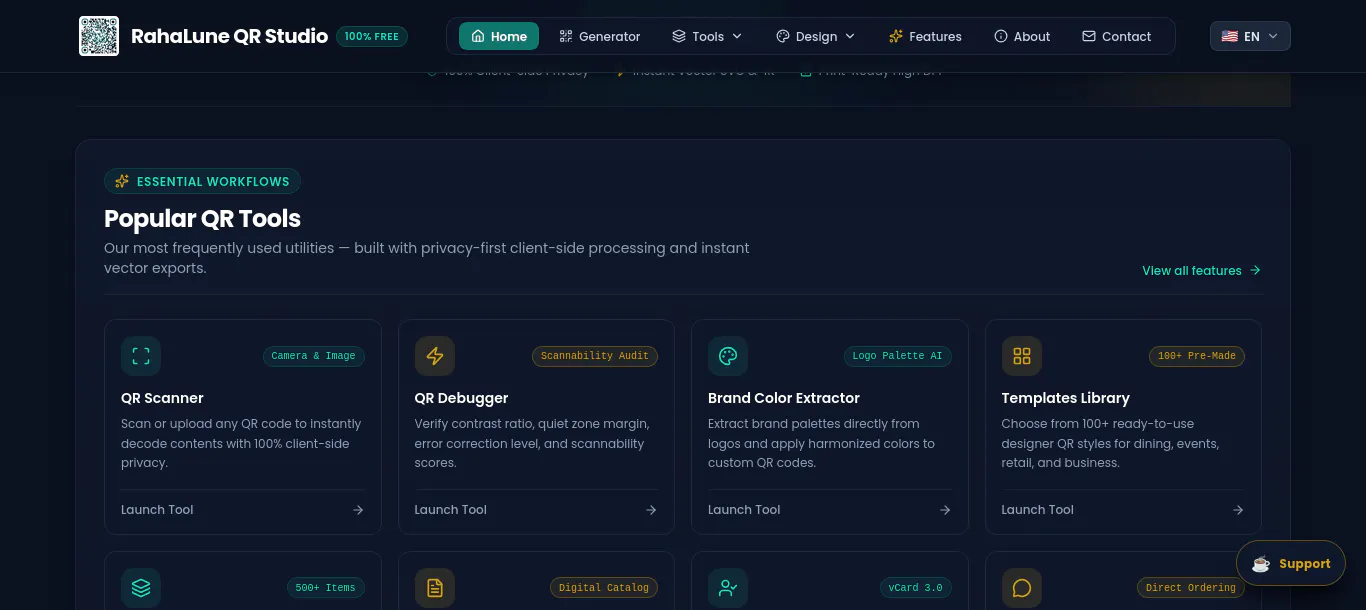1366x610 pixels.
Task: Click the document icon near Digital Catalog
Action: [435, 588]
